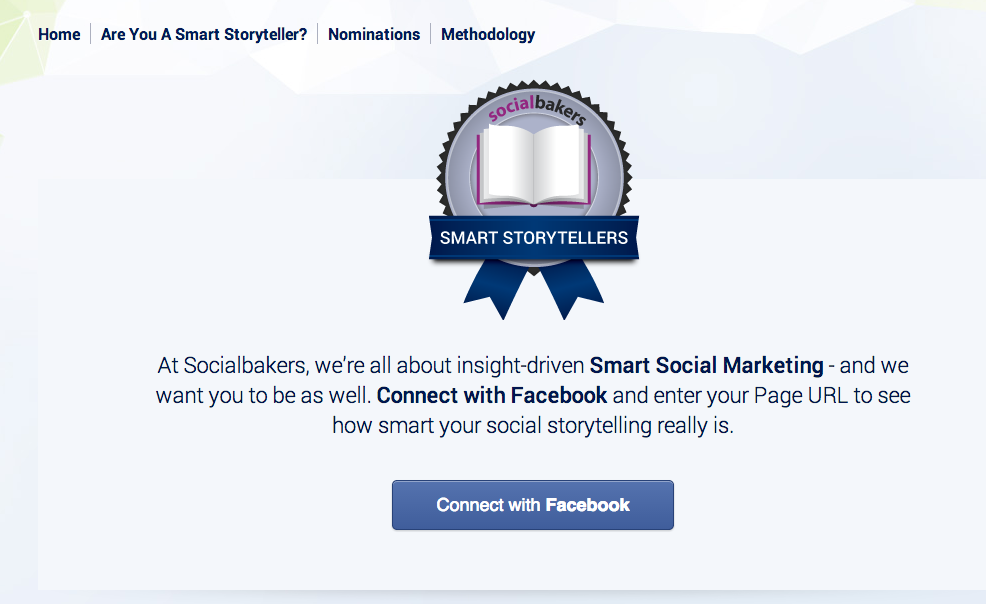Select the SMART STORYTELLERS blue banner

pos(534,238)
